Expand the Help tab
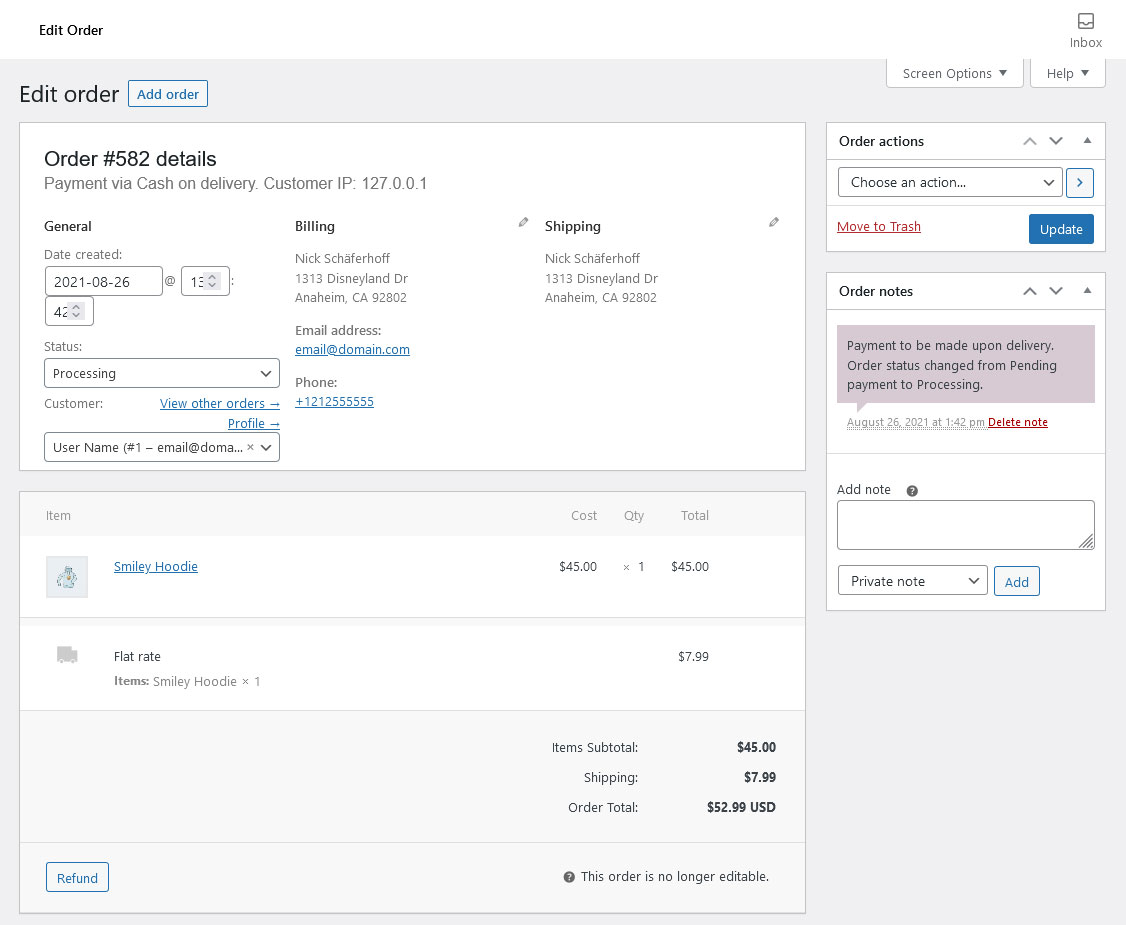 (1067, 73)
